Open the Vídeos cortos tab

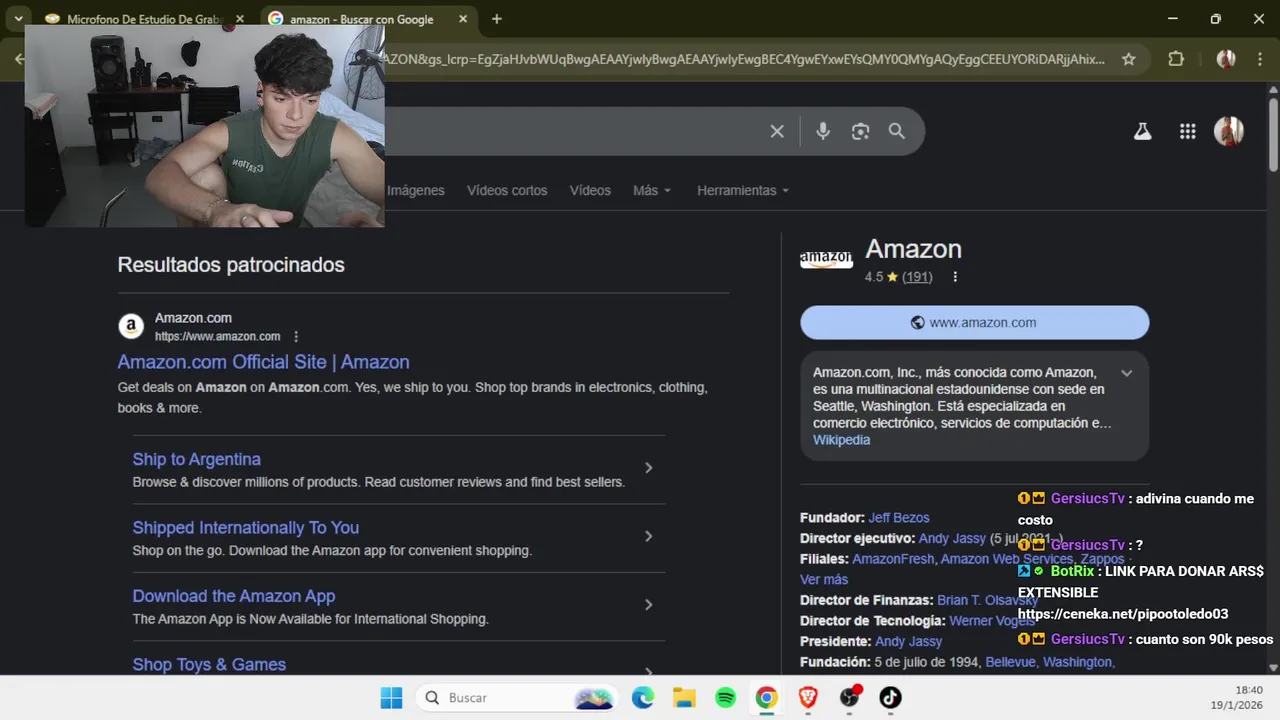507,190
